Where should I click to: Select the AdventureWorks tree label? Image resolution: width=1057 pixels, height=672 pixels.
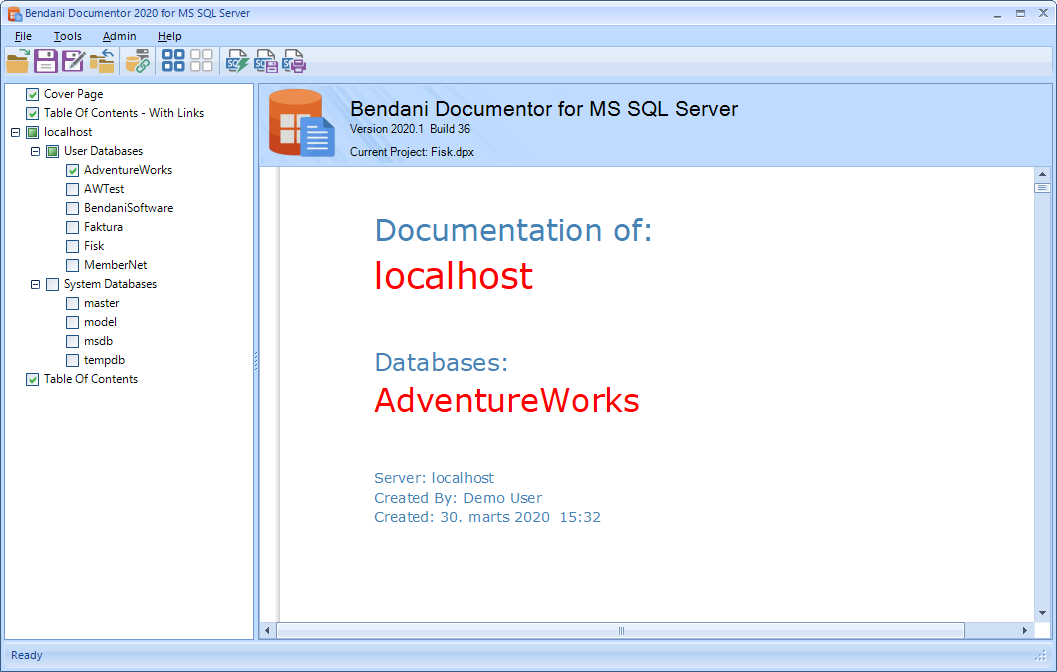128,170
